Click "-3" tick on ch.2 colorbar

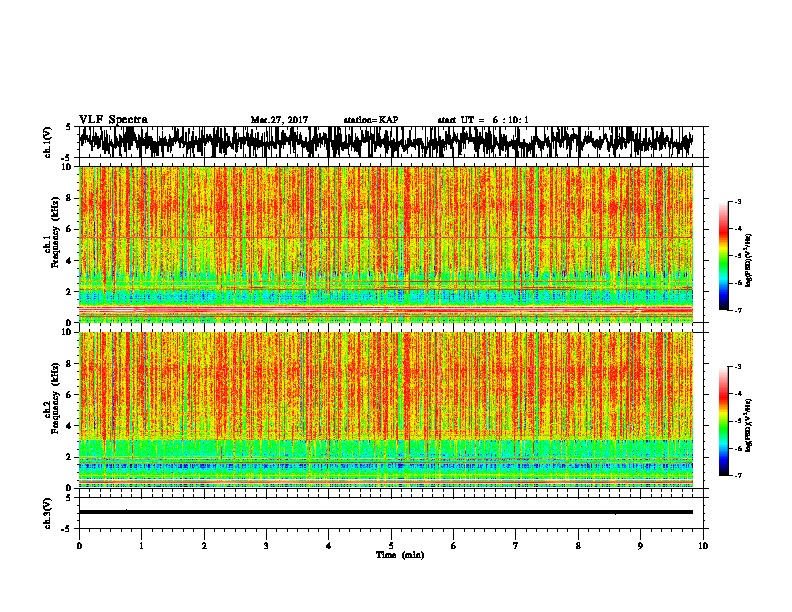(x=737, y=367)
